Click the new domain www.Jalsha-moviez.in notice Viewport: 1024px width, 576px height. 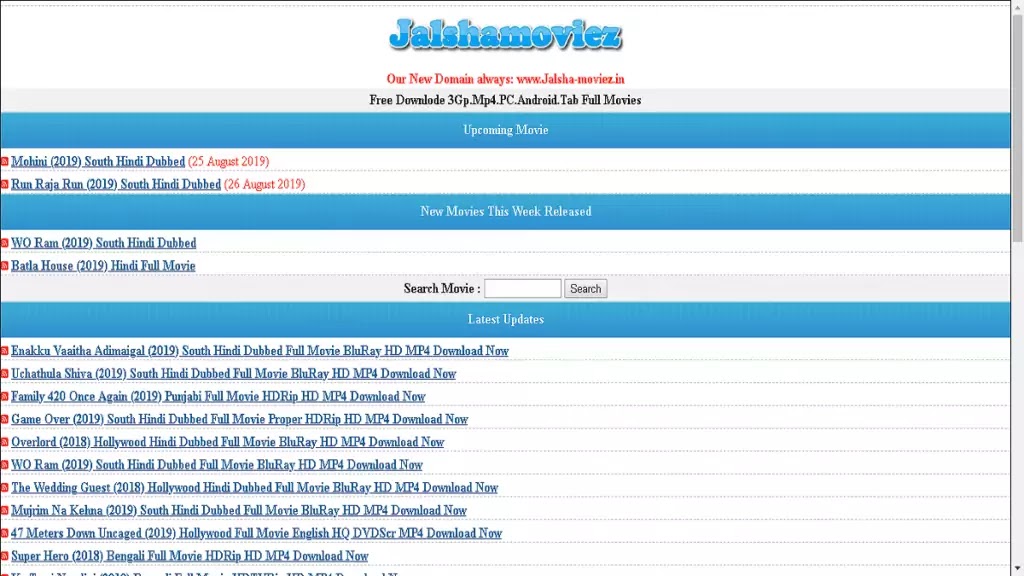[505, 79]
